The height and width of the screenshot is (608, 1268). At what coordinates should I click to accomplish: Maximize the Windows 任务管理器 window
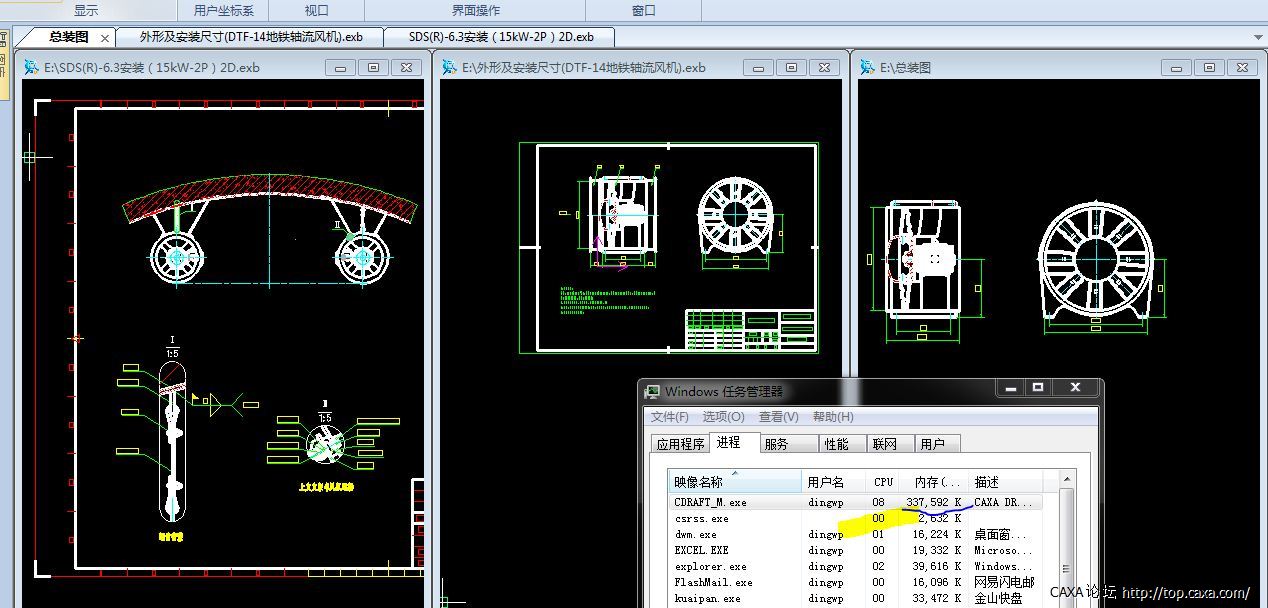coord(1038,387)
